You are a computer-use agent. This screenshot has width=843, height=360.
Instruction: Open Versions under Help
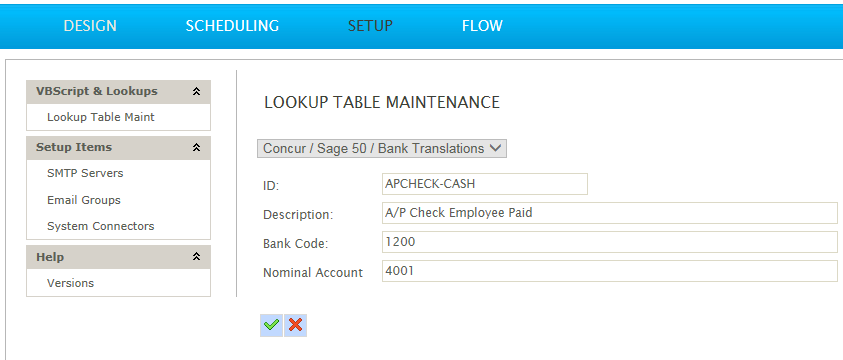pos(70,283)
